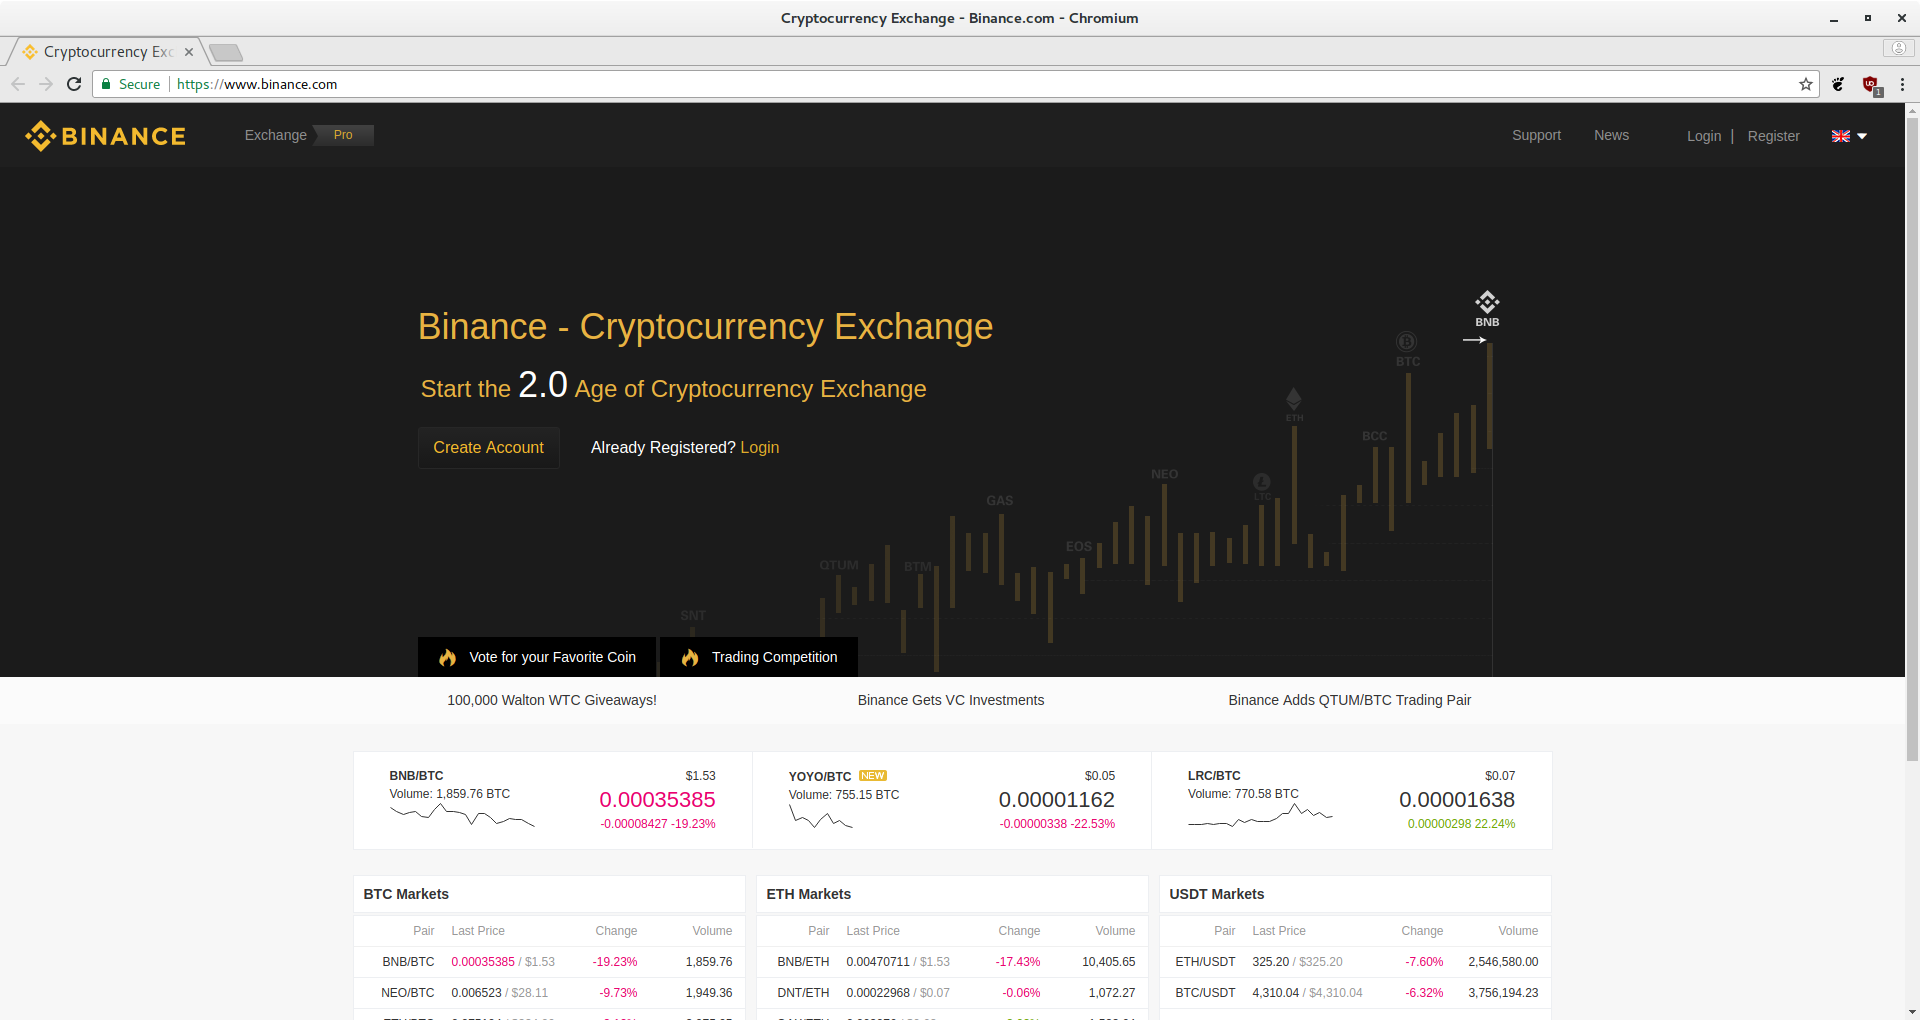Screen dimensions: 1920x1020
Task: Click the BTC Markets heading
Action: point(406,894)
